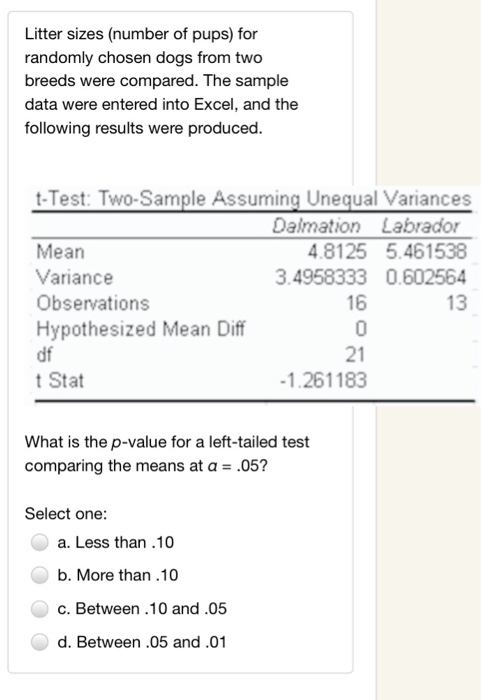Select the df value 21
Screen dimensions: 481x700
pos(356,354)
